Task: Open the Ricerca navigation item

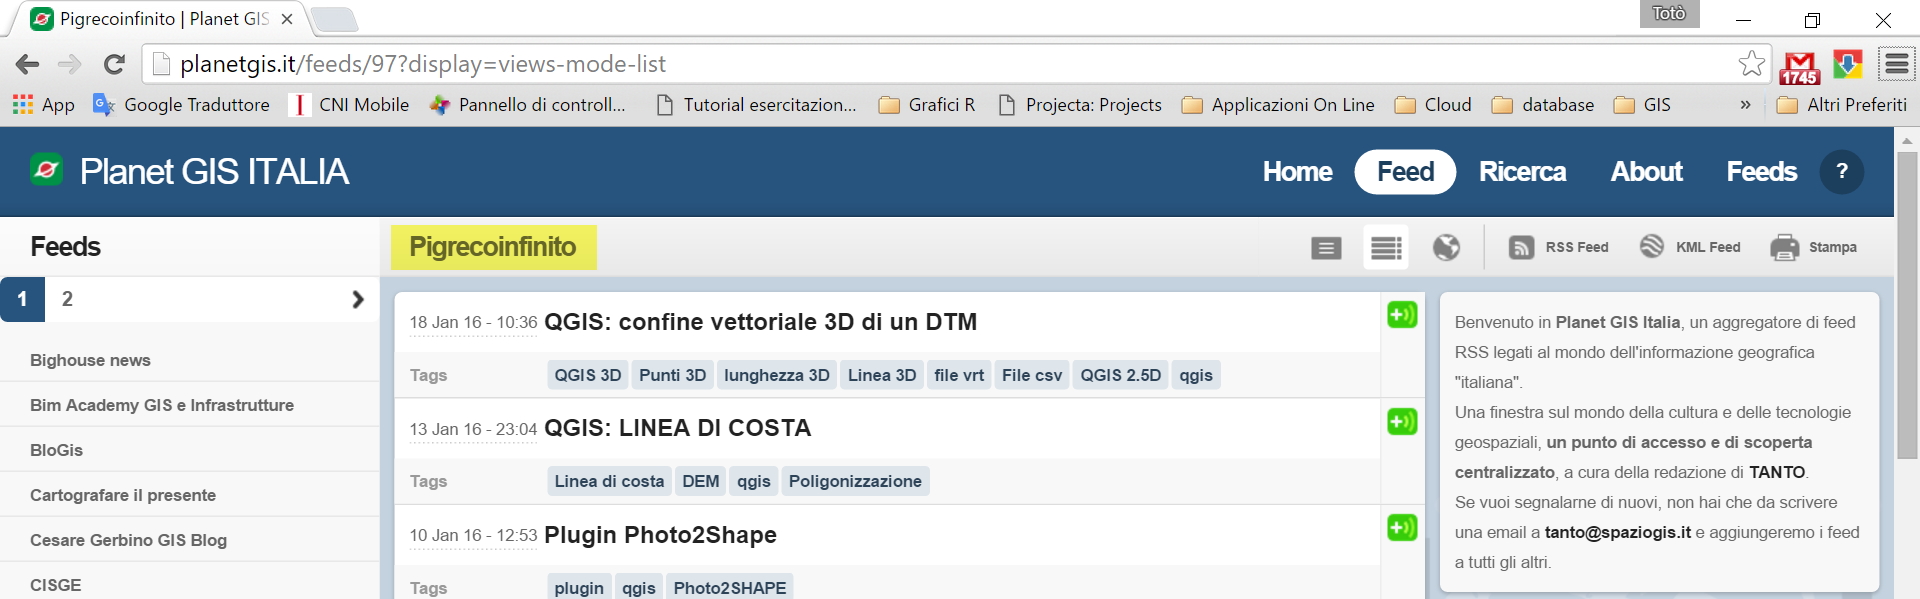Action: pyautogui.click(x=1522, y=172)
